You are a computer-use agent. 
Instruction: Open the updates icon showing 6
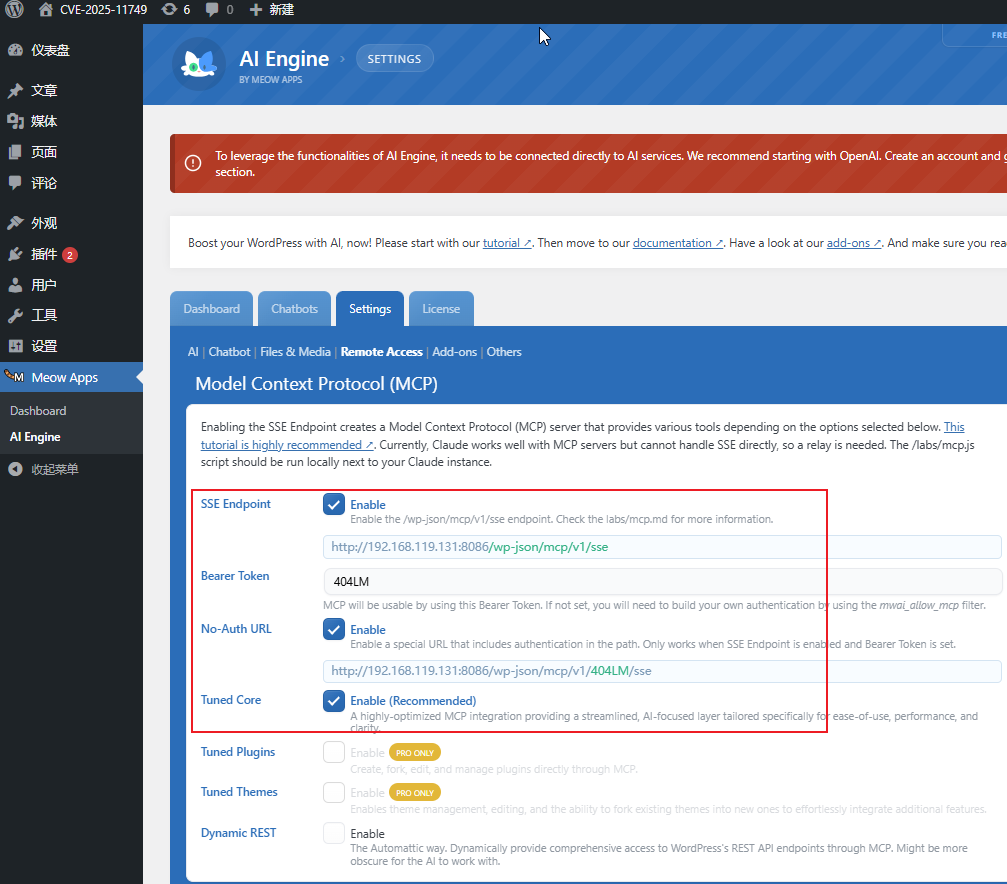(x=176, y=10)
